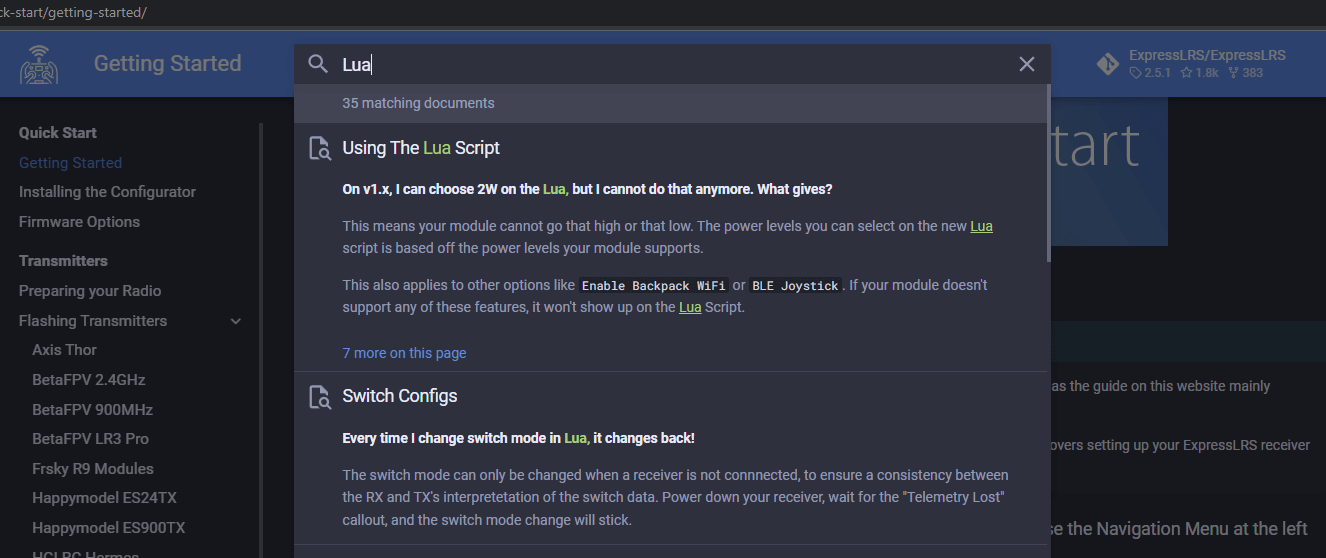Click the GitHub repository git icon
This screenshot has height=558, width=1326.
[x=1107, y=64]
